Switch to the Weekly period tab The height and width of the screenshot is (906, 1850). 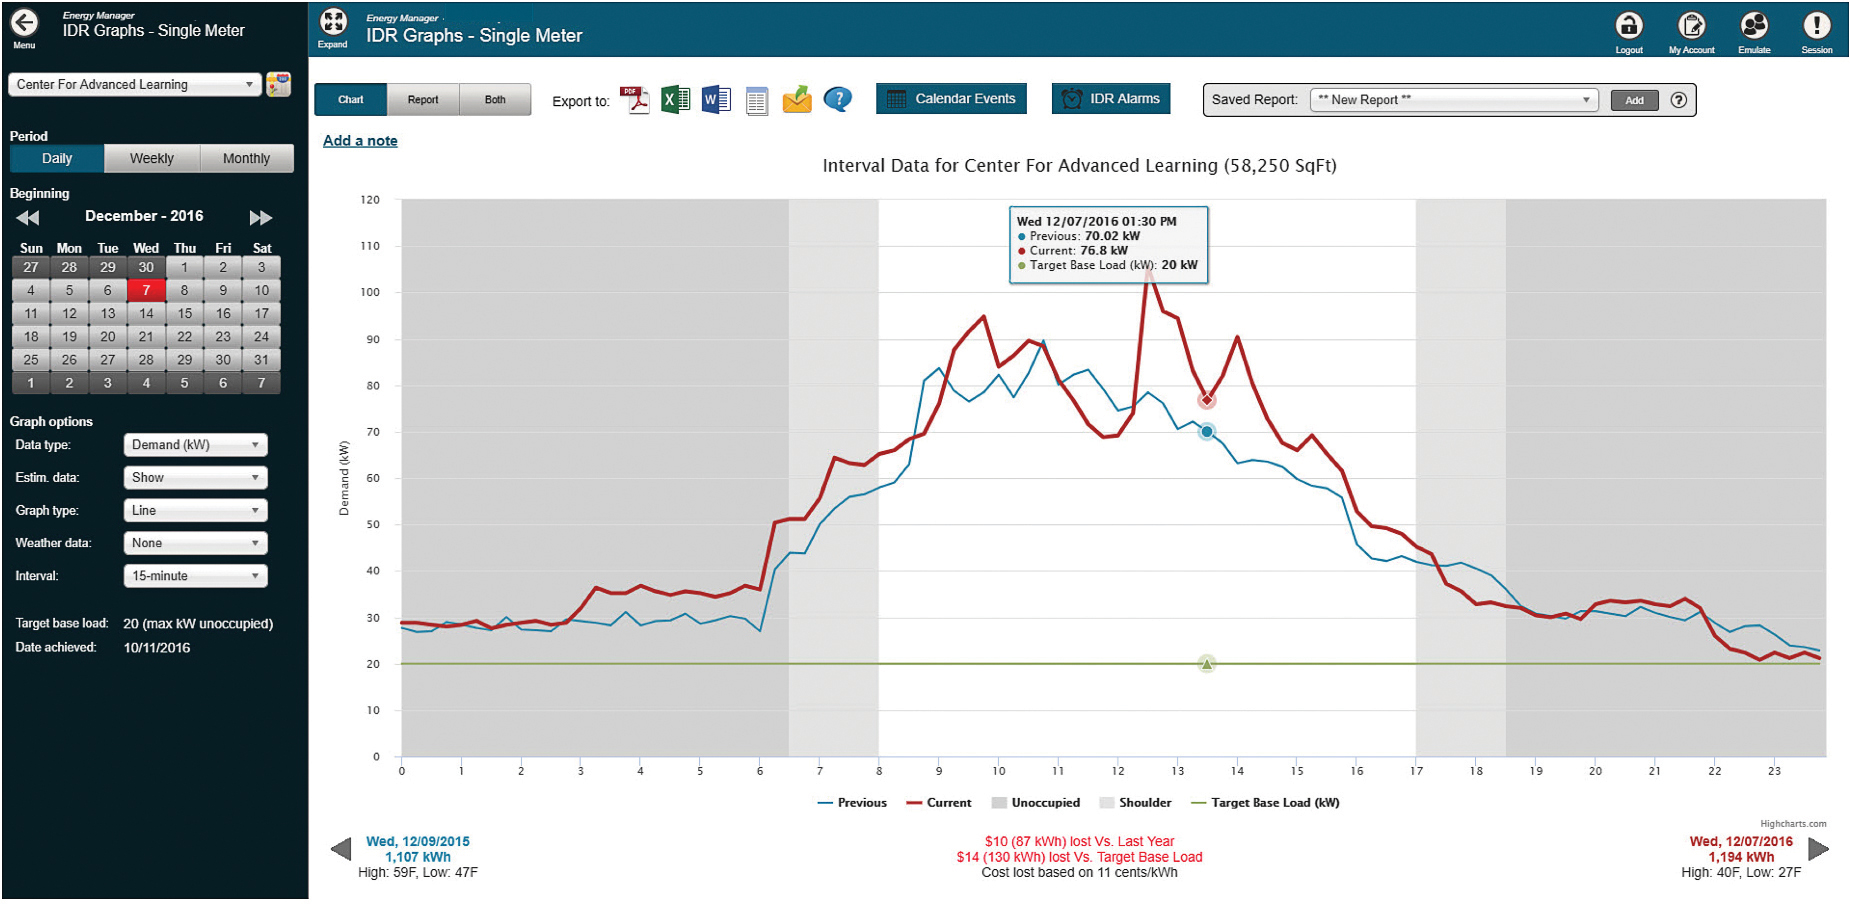pos(151,159)
